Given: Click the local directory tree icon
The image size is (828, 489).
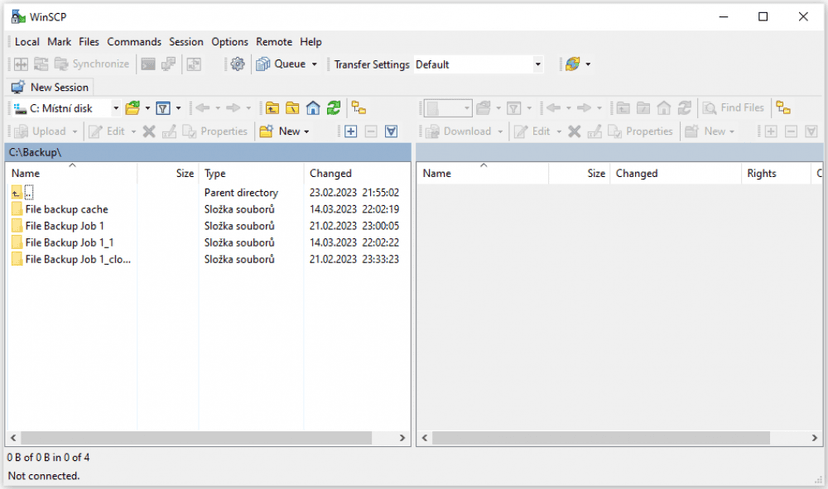Looking at the screenshot, I should [x=359, y=108].
